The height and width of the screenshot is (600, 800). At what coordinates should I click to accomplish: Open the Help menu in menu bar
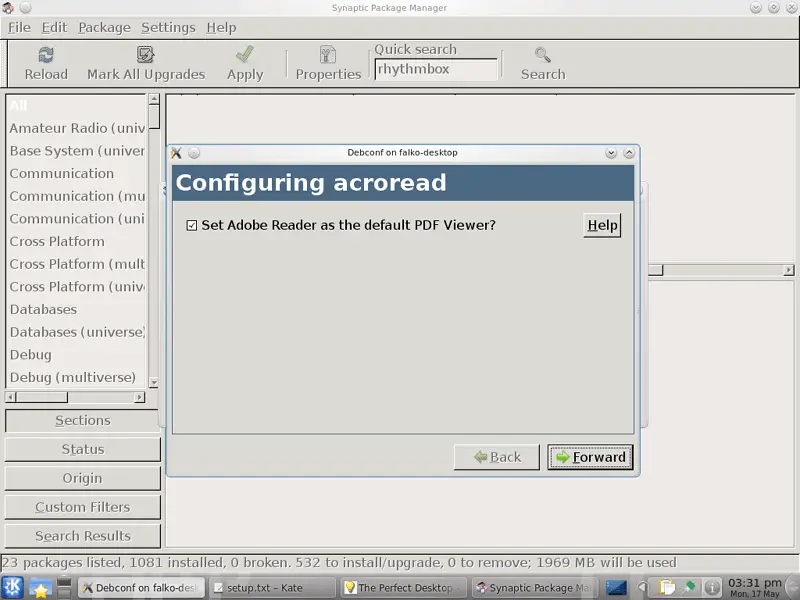pos(221,28)
